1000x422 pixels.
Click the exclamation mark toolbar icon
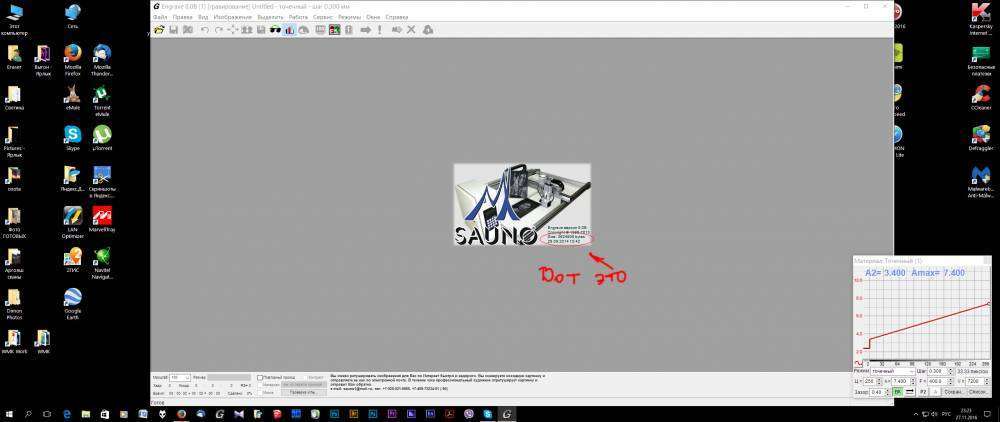pos(379,31)
